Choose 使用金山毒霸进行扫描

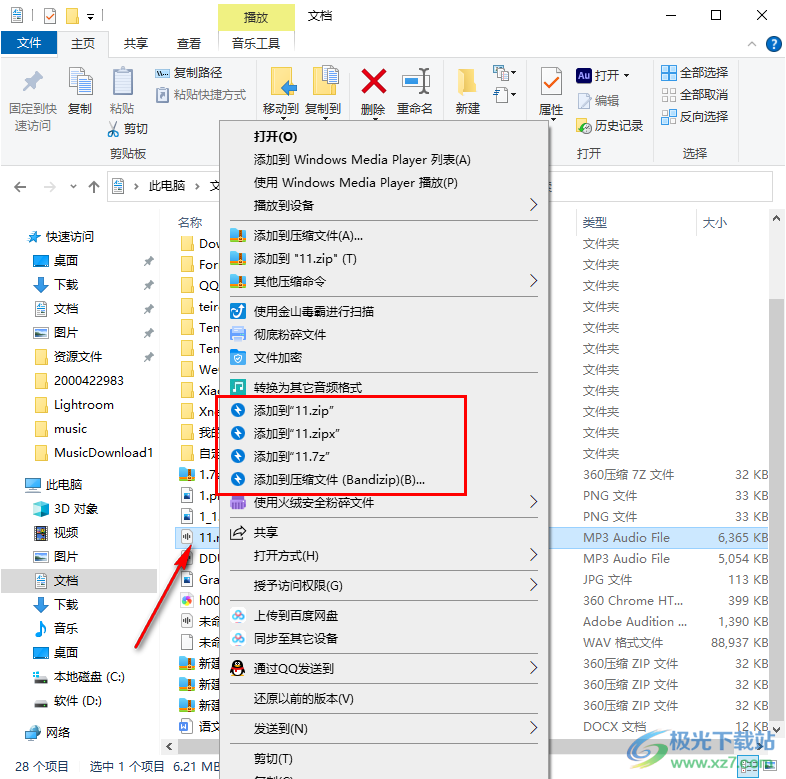383,312
